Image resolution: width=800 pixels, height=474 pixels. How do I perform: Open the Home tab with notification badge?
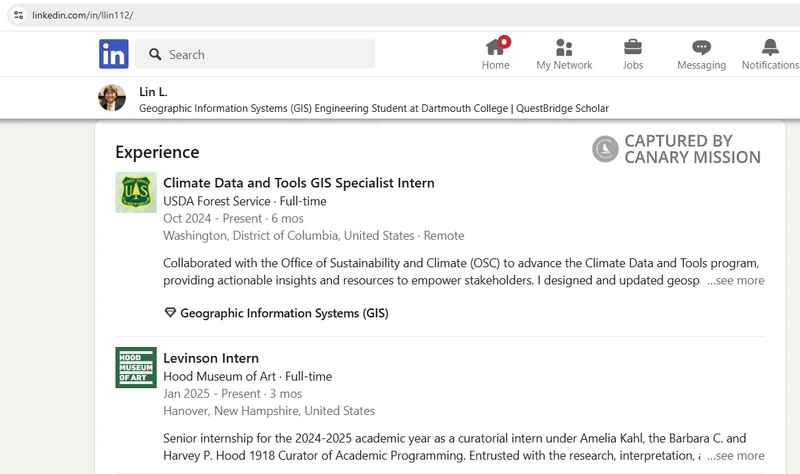tap(495, 54)
